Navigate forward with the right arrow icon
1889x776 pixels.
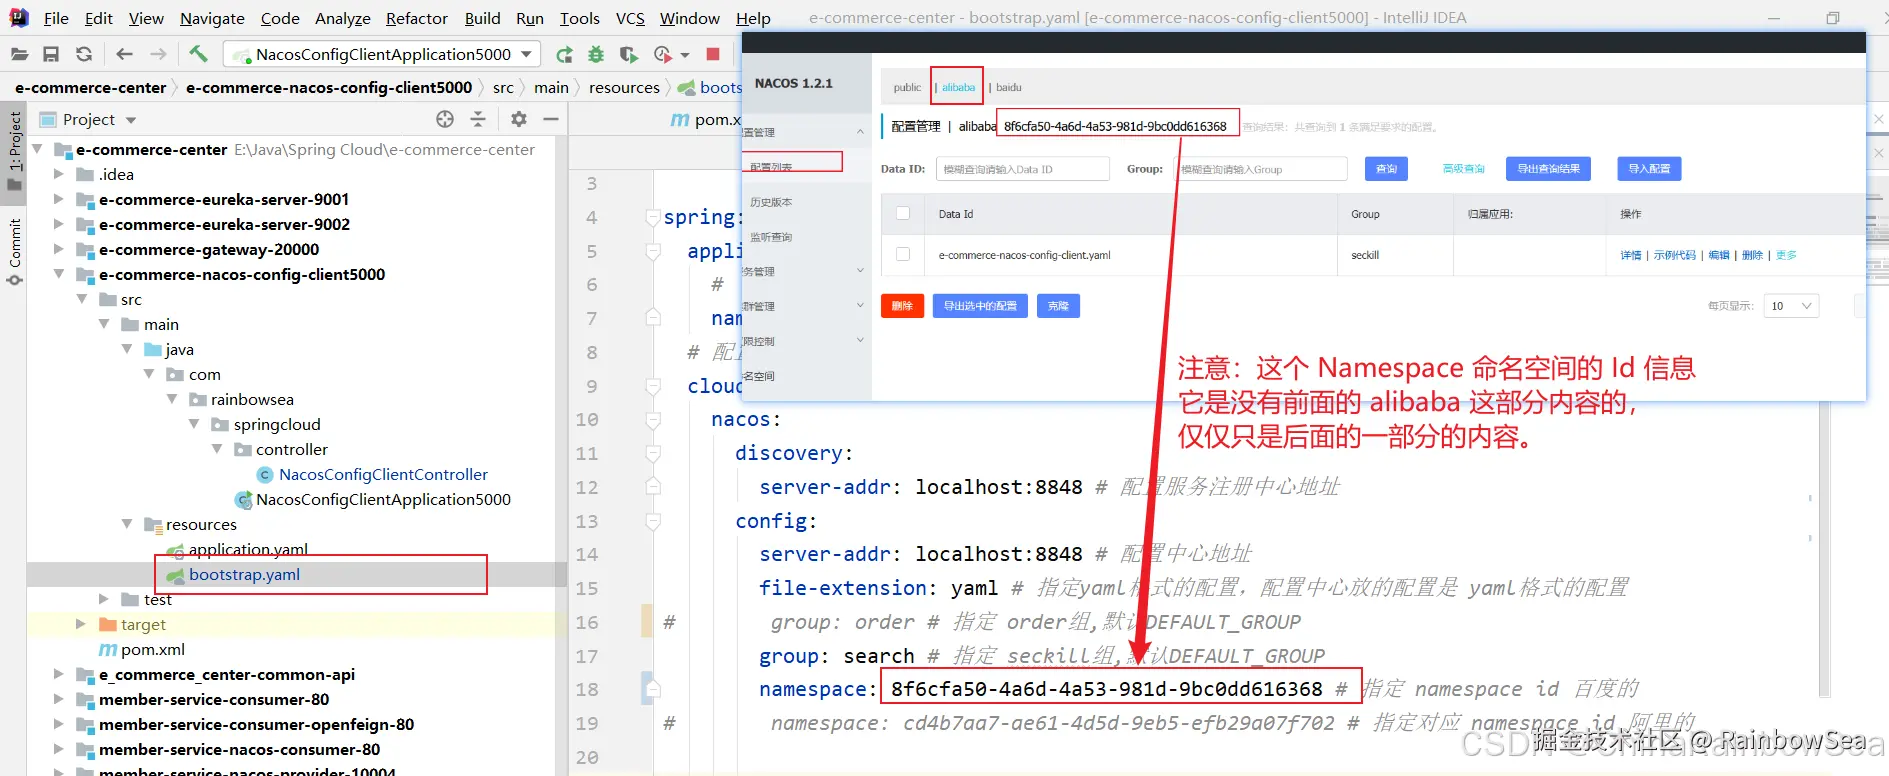point(158,54)
